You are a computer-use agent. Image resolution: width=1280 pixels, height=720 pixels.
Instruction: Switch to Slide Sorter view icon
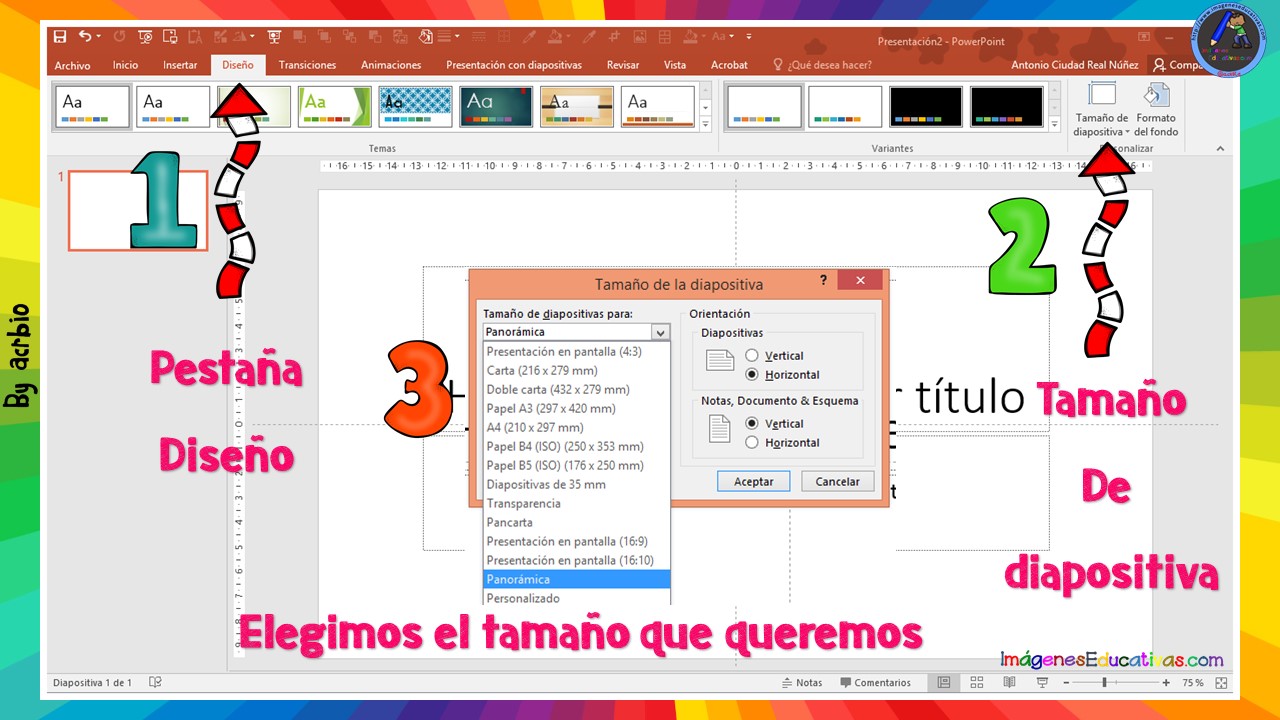(x=977, y=683)
